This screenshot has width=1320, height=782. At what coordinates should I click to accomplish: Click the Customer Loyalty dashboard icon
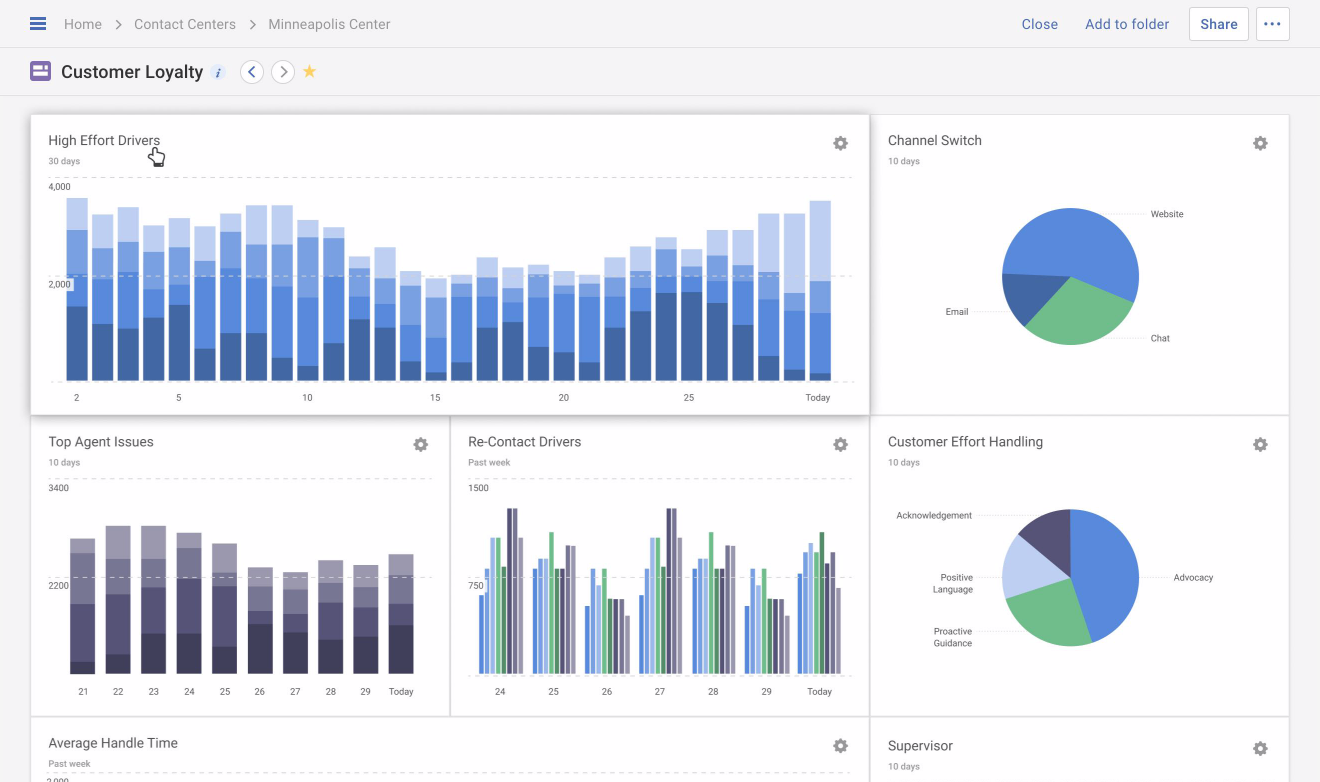[x=40, y=71]
